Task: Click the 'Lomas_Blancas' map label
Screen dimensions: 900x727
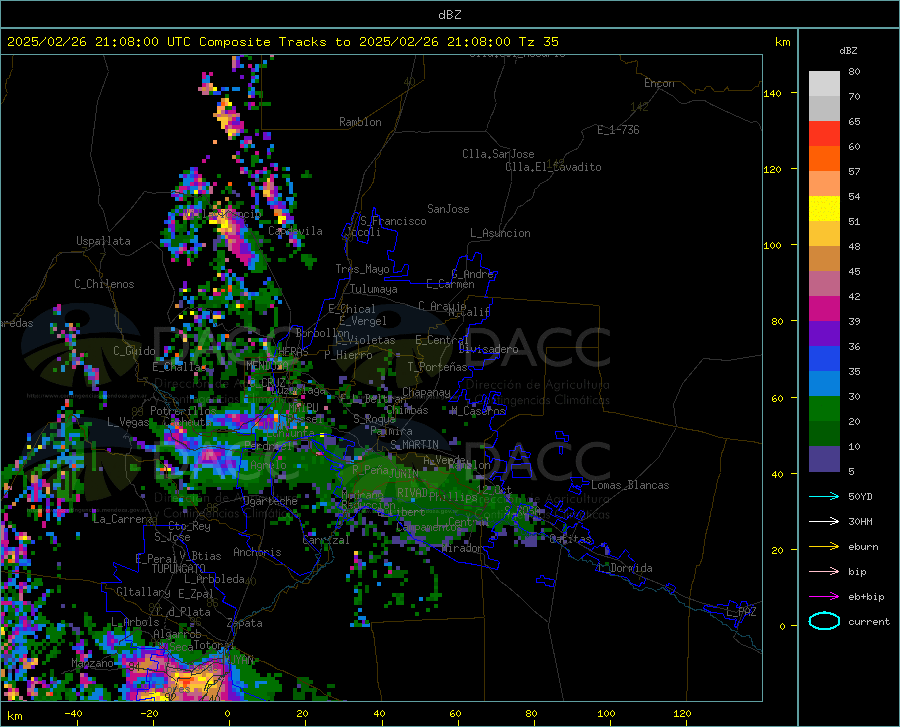Action: (x=630, y=485)
